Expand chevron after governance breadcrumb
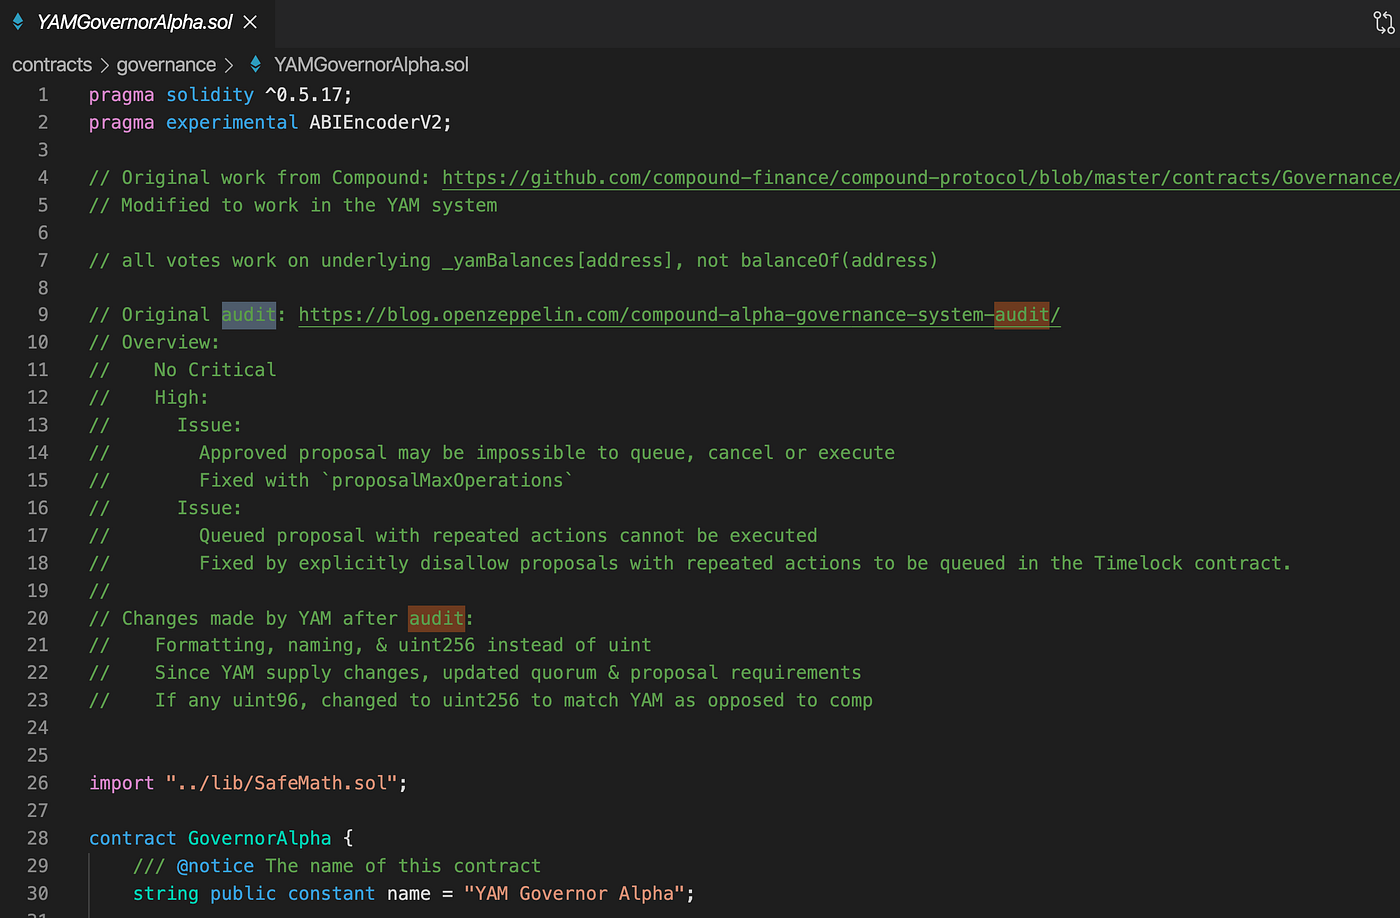Screen dimensions: 1400x918 [x=229, y=65]
